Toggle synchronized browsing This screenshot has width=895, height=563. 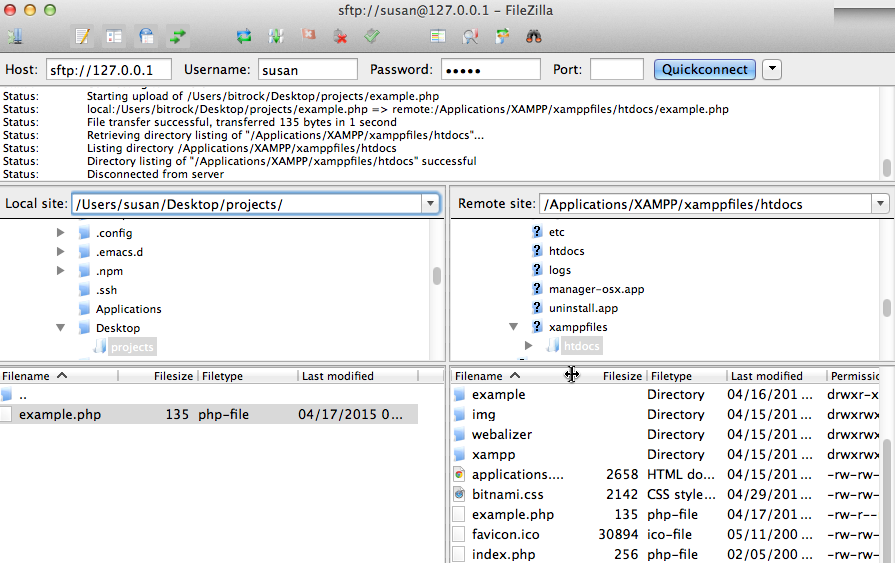point(502,37)
